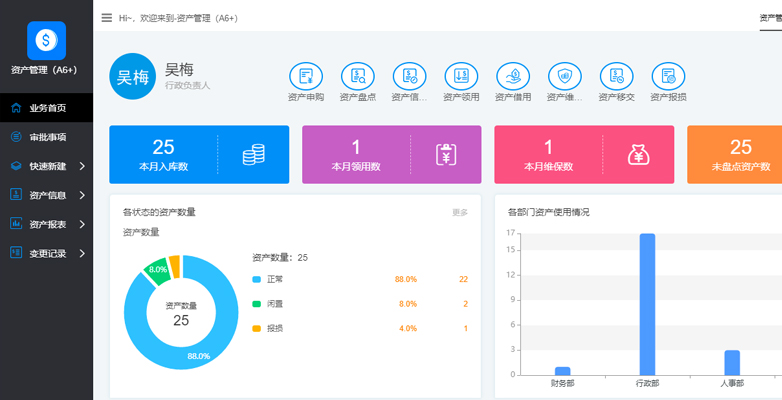This screenshot has height=400, width=782.
Task: Select the 资产移交 shortcut icon
Action: (616, 76)
